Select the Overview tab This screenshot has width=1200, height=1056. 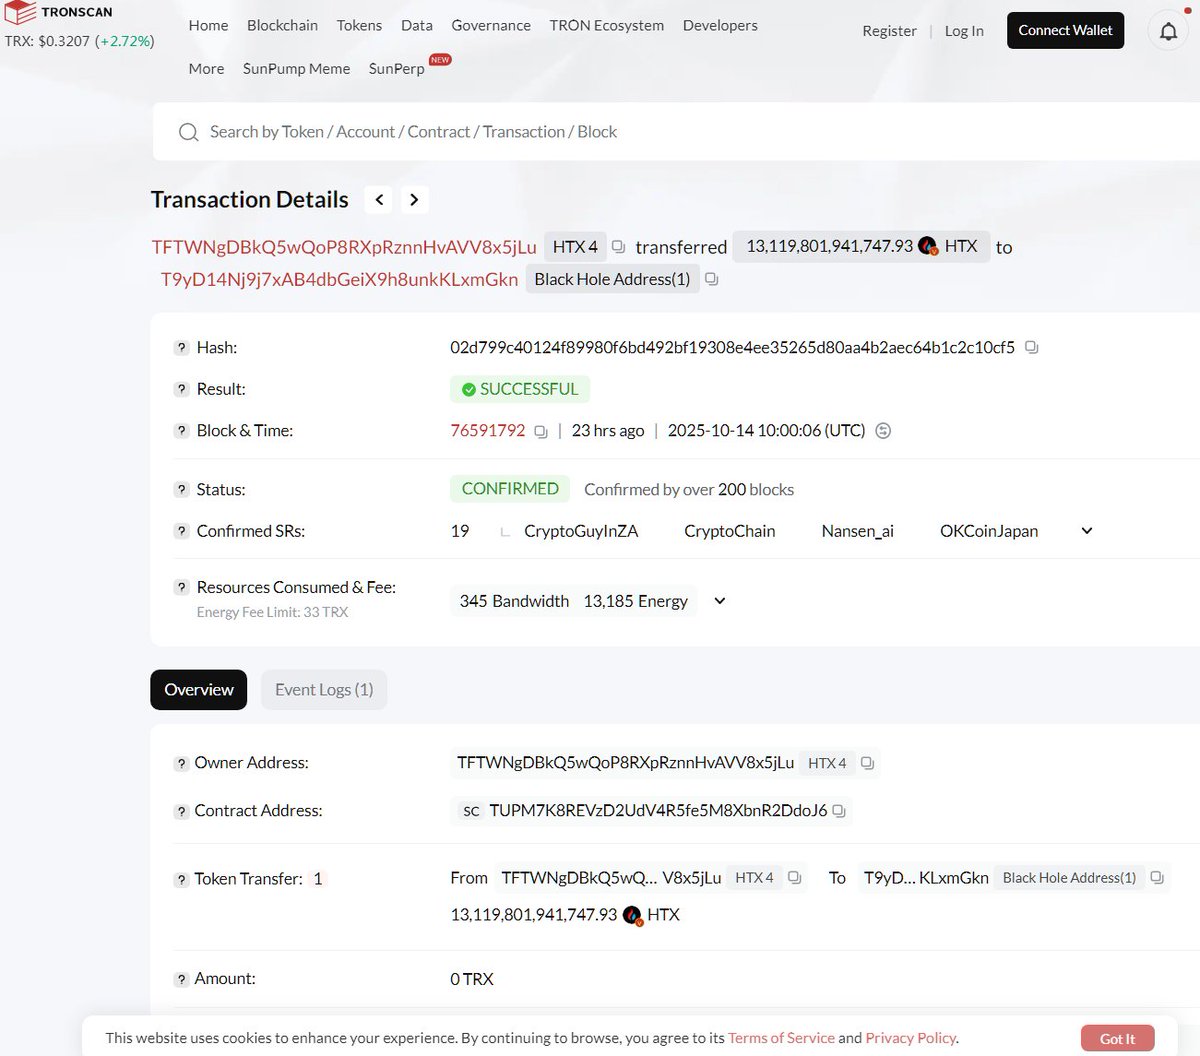[199, 690]
